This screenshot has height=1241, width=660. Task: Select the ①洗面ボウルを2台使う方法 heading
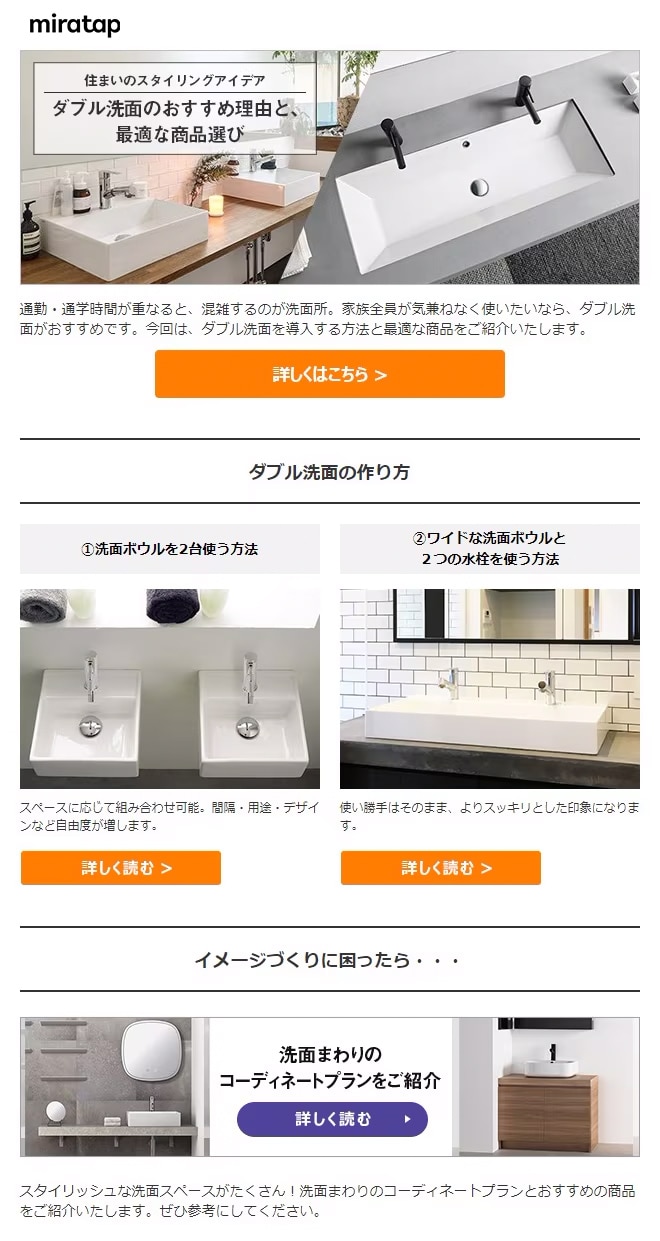170,549
